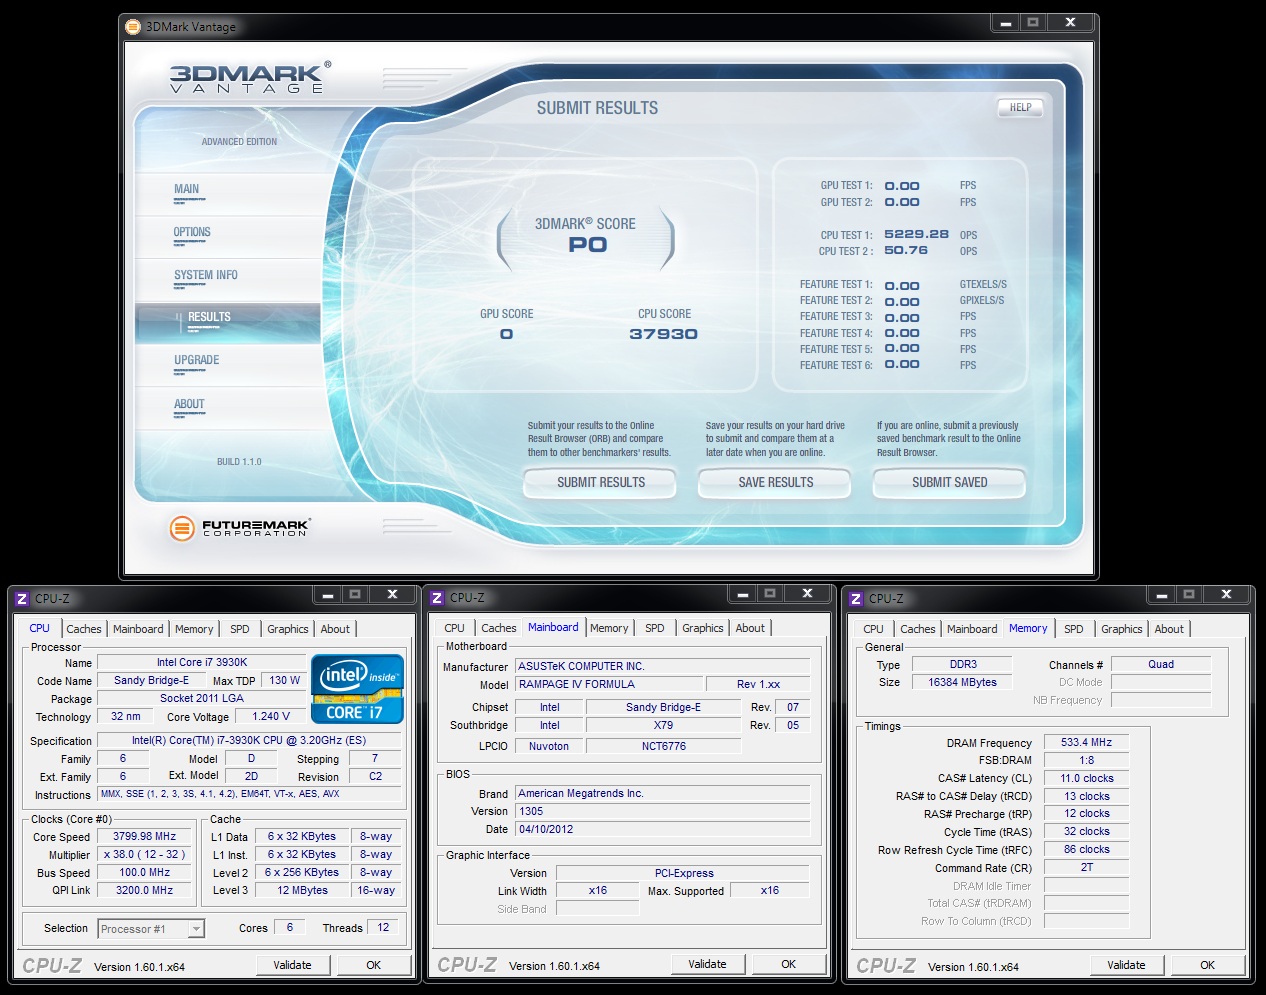
Task: Open Memory tab in the Motherboard CPU-Z window
Action: (609, 628)
